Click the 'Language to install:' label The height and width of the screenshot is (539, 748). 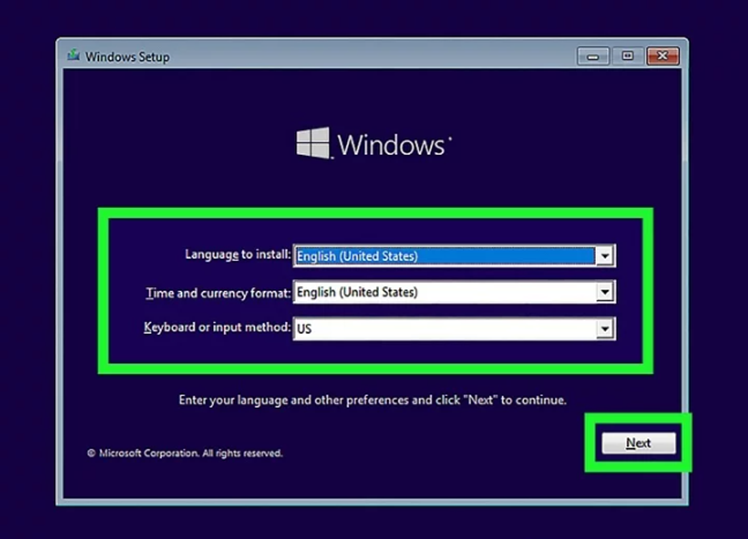coord(238,255)
